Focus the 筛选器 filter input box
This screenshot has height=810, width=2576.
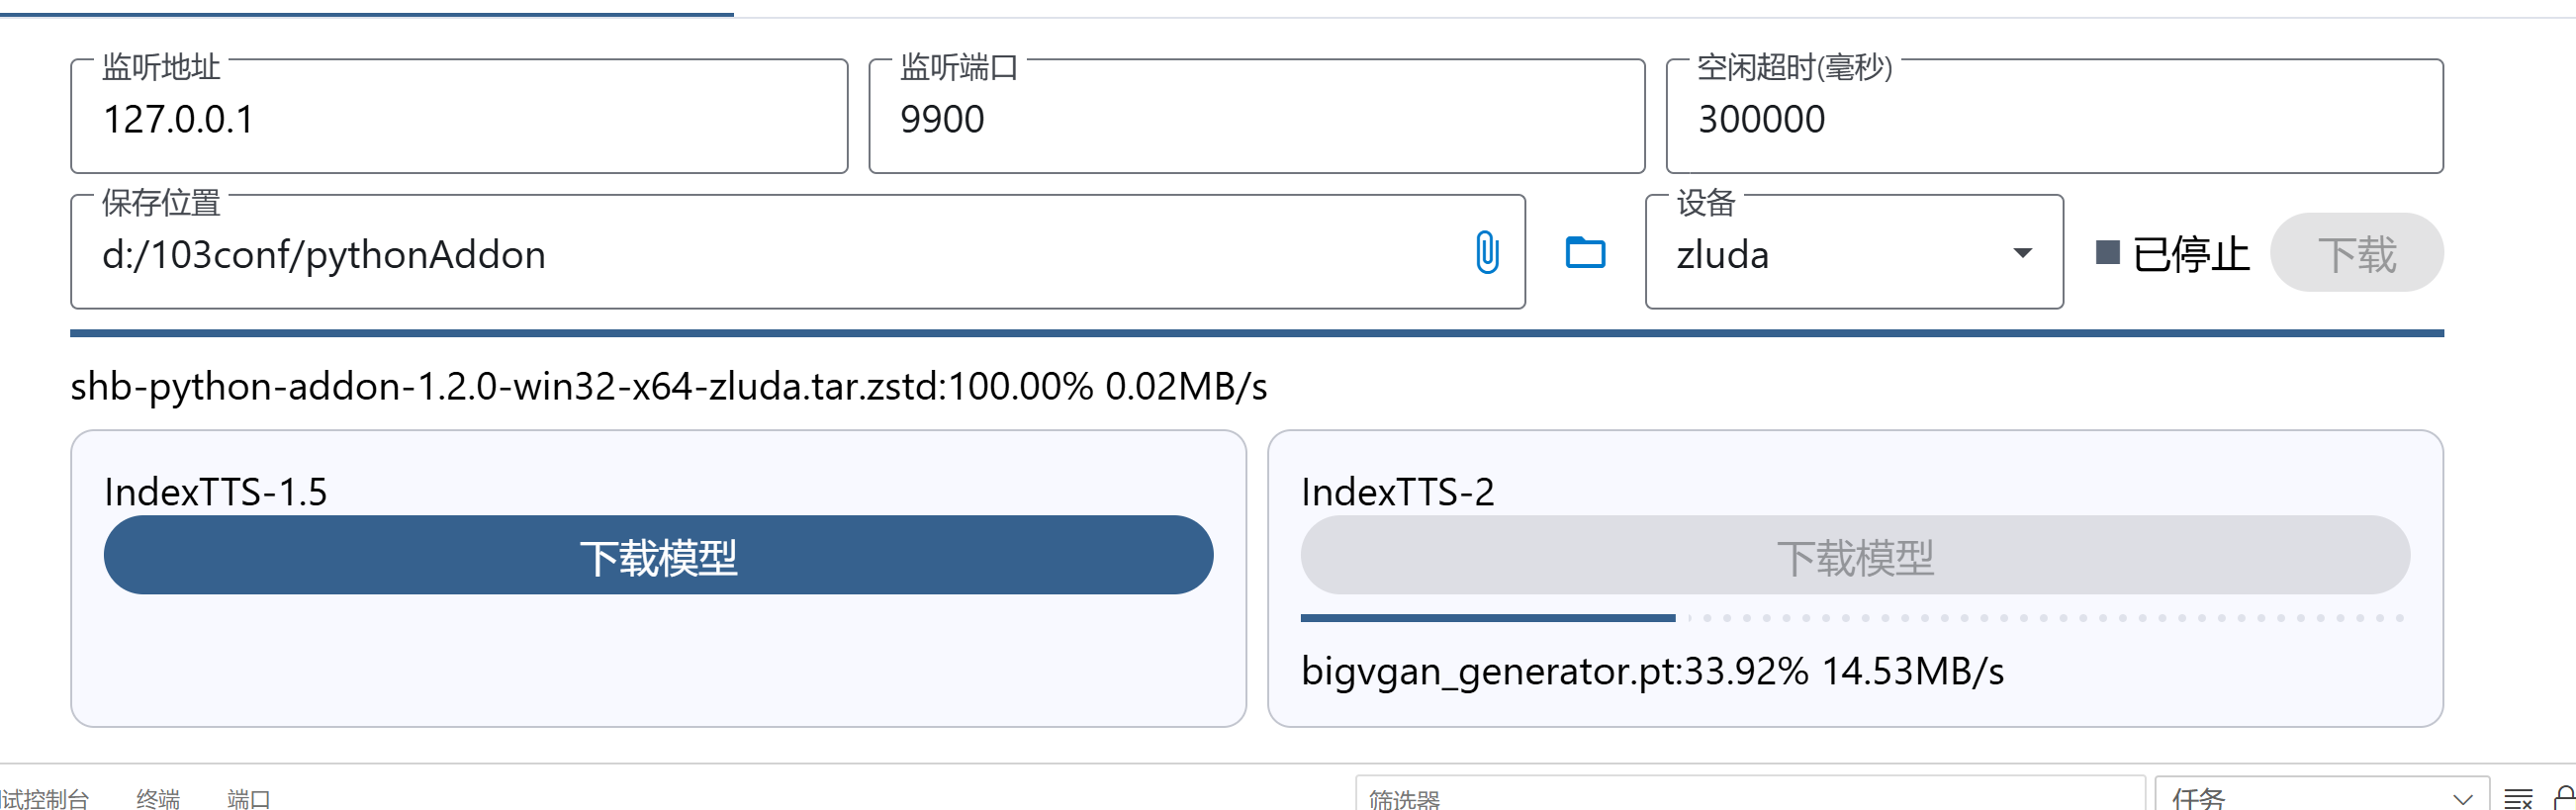point(1750,798)
